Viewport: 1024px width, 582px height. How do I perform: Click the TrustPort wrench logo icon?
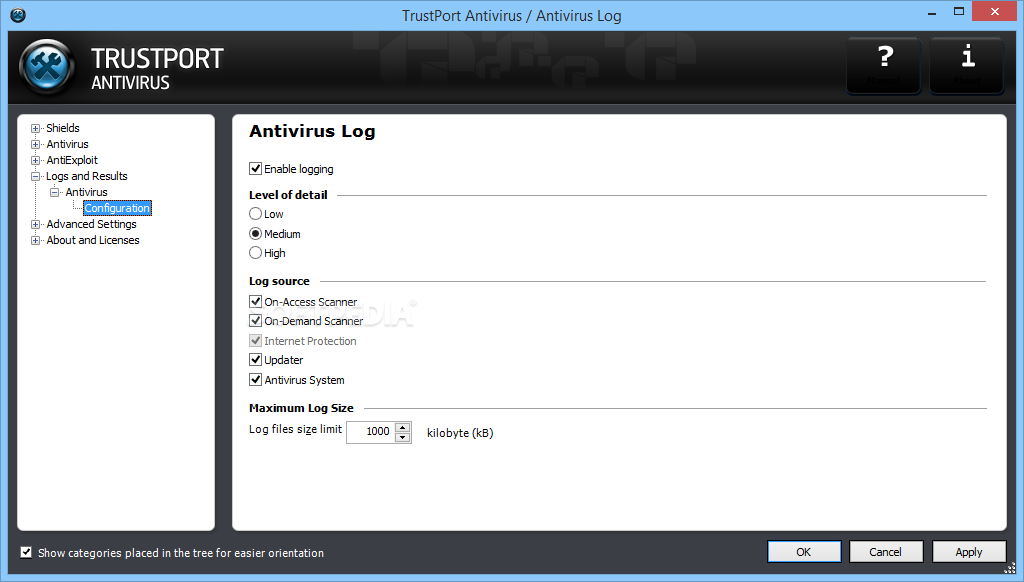(x=47, y=67)
